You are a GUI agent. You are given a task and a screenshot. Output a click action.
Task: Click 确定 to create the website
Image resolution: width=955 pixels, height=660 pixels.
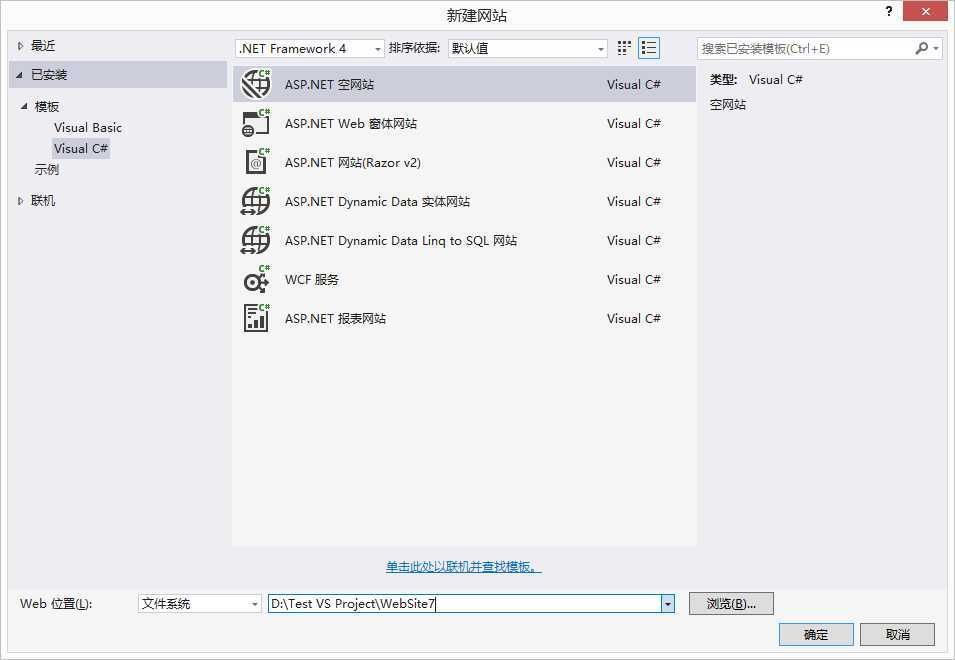(x=816, y=634)
